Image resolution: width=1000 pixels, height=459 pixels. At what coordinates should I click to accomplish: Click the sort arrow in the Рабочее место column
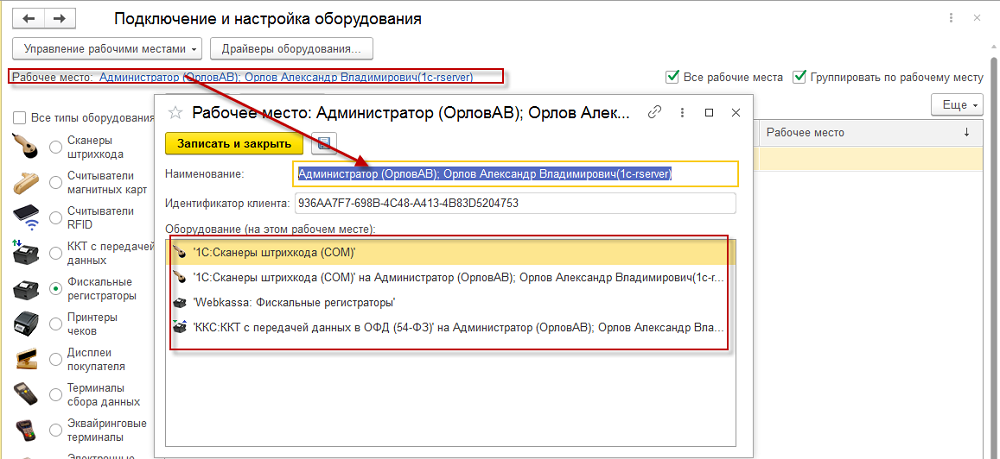pos(967,133)
